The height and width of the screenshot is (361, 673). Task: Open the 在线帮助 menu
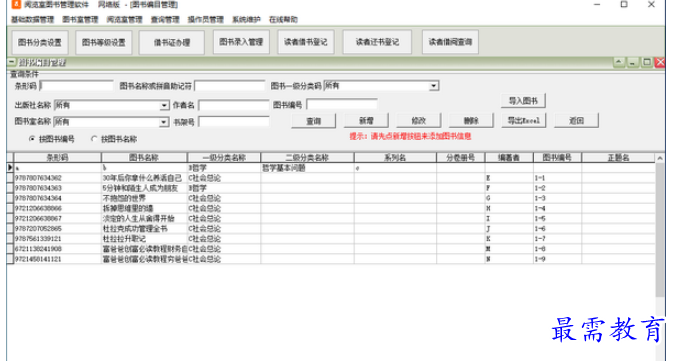point(283,20)
